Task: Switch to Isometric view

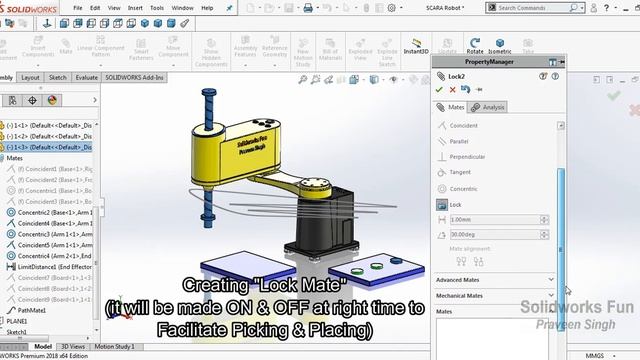Action: point(500,46)
